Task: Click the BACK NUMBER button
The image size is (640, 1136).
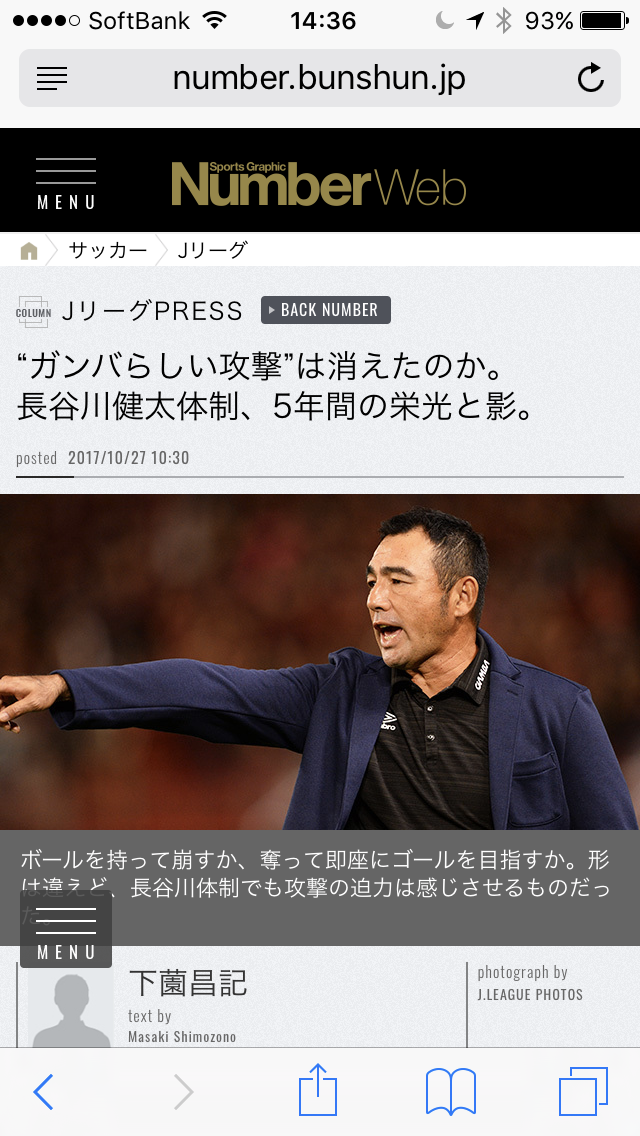Action: (x=326, y=310)
